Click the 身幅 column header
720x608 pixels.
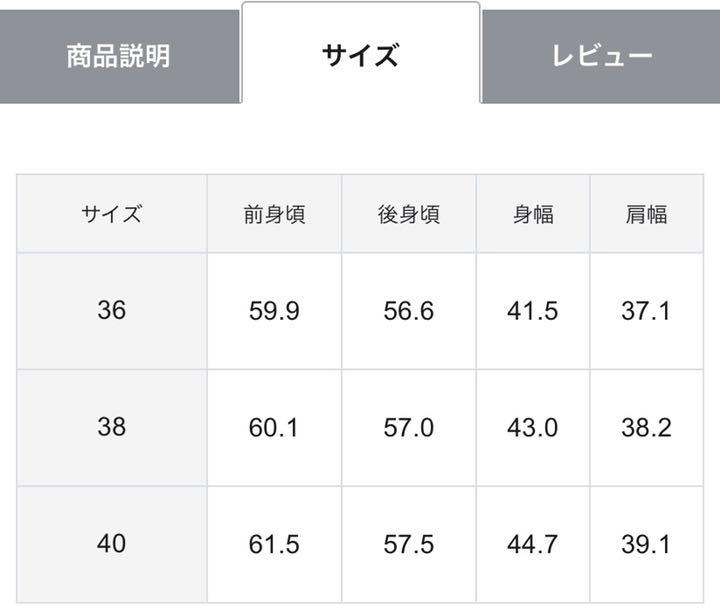pos(533,214)
